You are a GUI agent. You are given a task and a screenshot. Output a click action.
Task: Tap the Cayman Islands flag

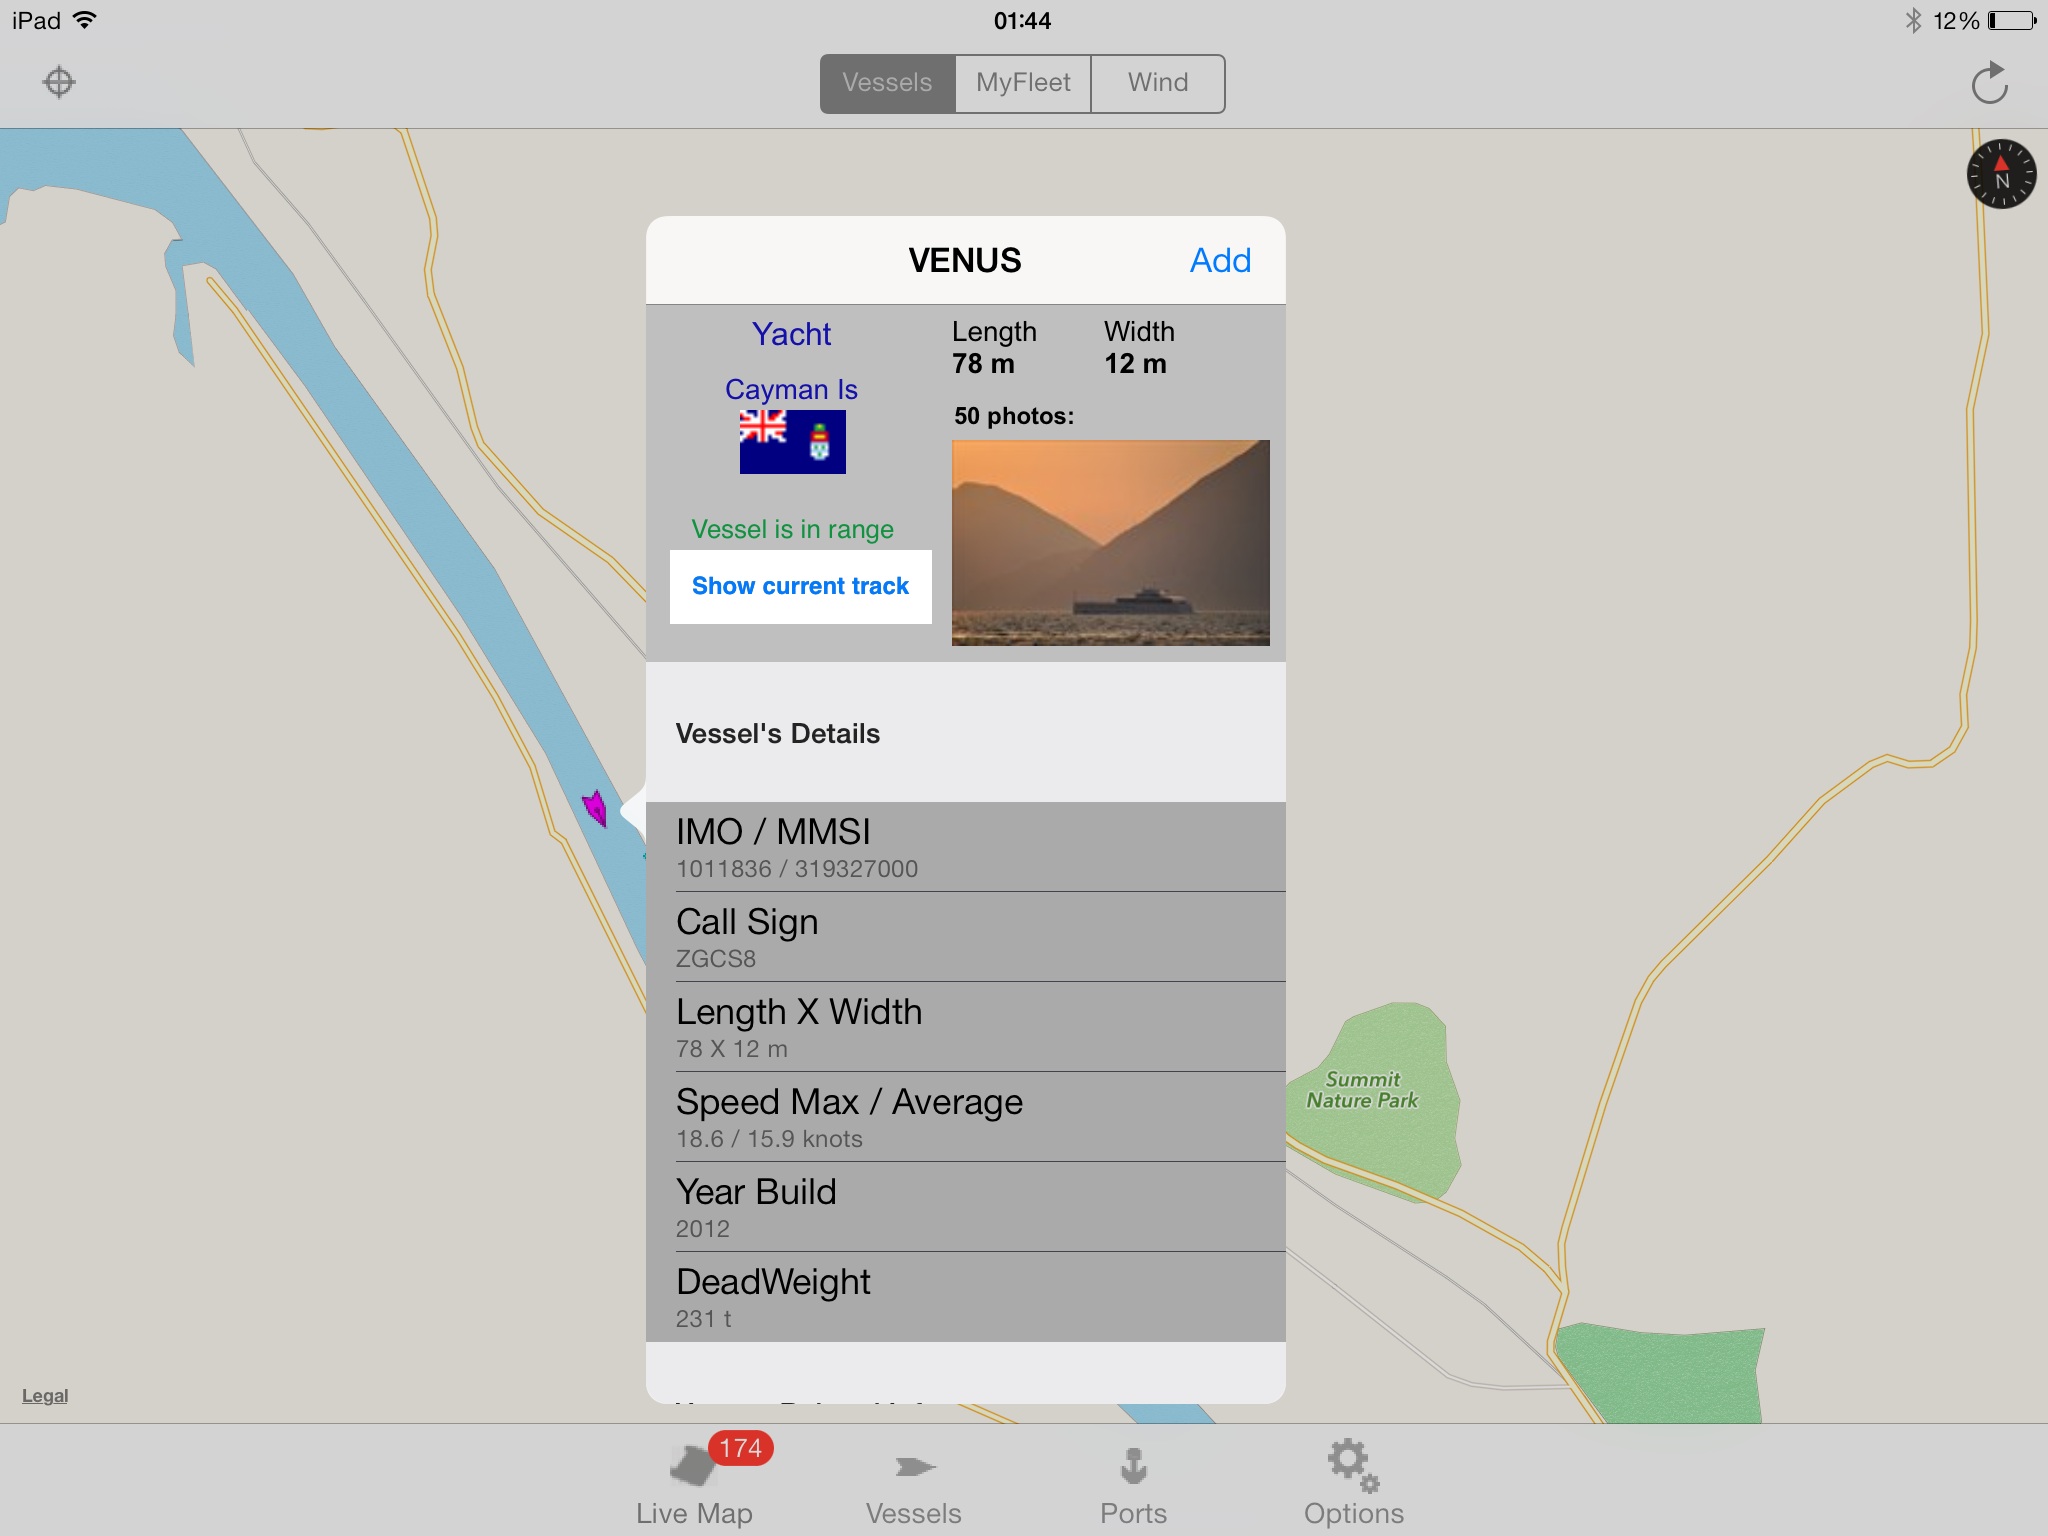coord(792,441)
